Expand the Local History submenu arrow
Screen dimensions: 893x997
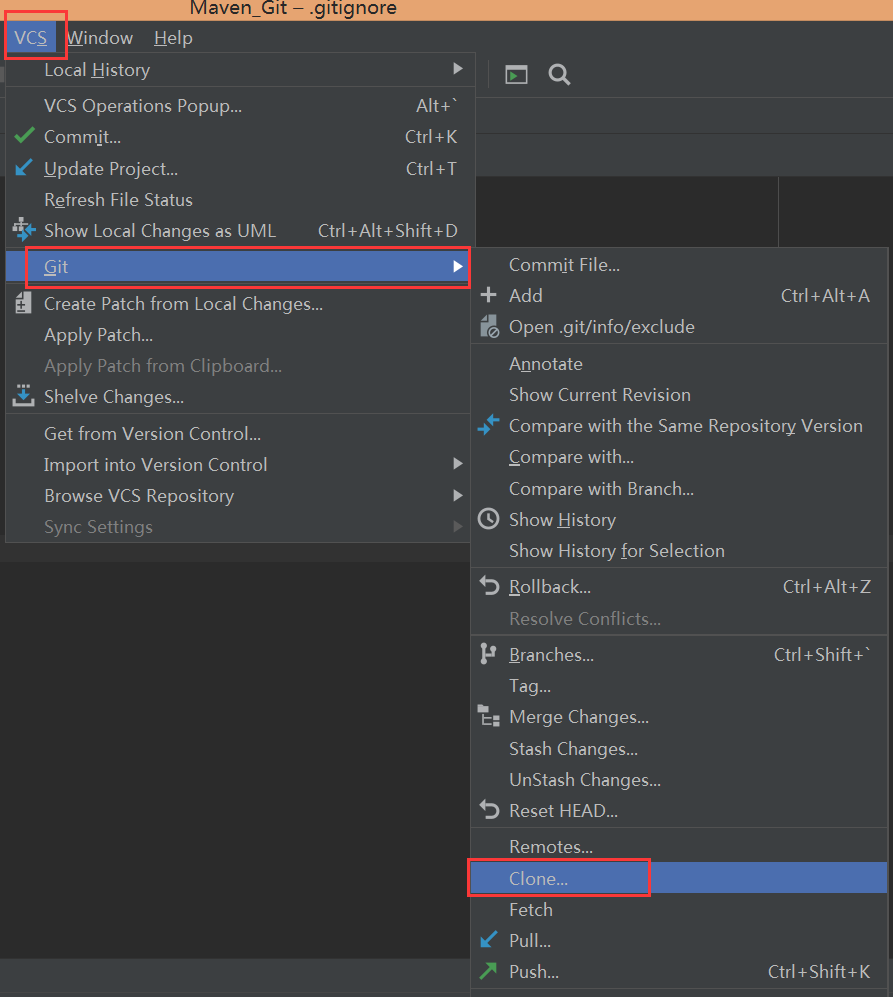tap(457, 69)
